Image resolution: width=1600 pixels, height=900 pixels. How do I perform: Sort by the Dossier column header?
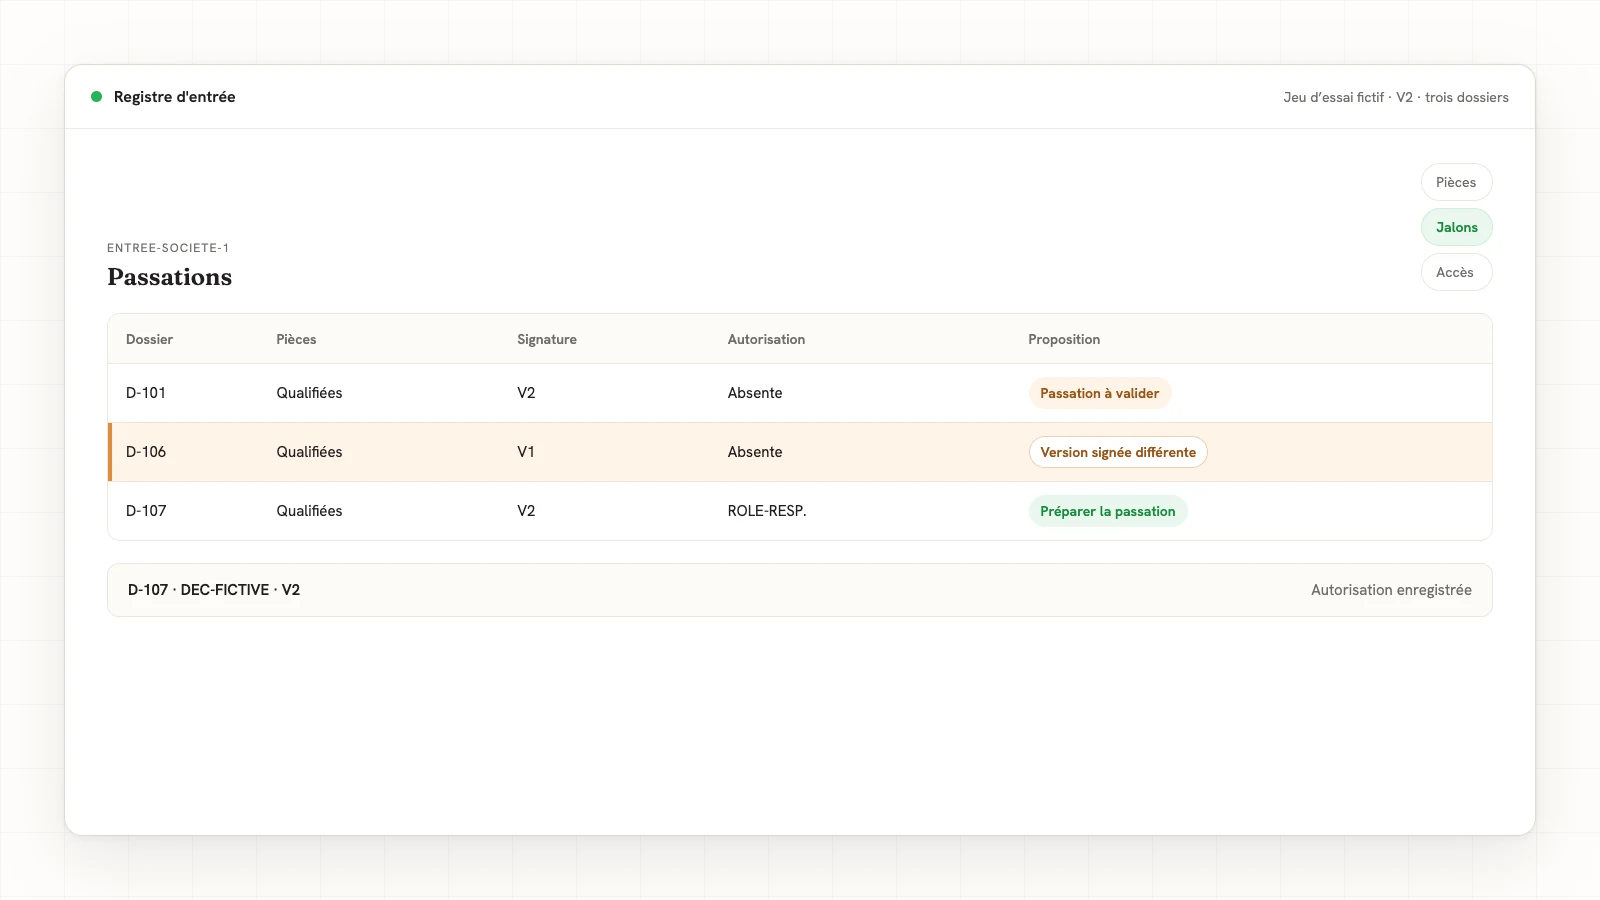pyautogui.click(x=149, y=339)
